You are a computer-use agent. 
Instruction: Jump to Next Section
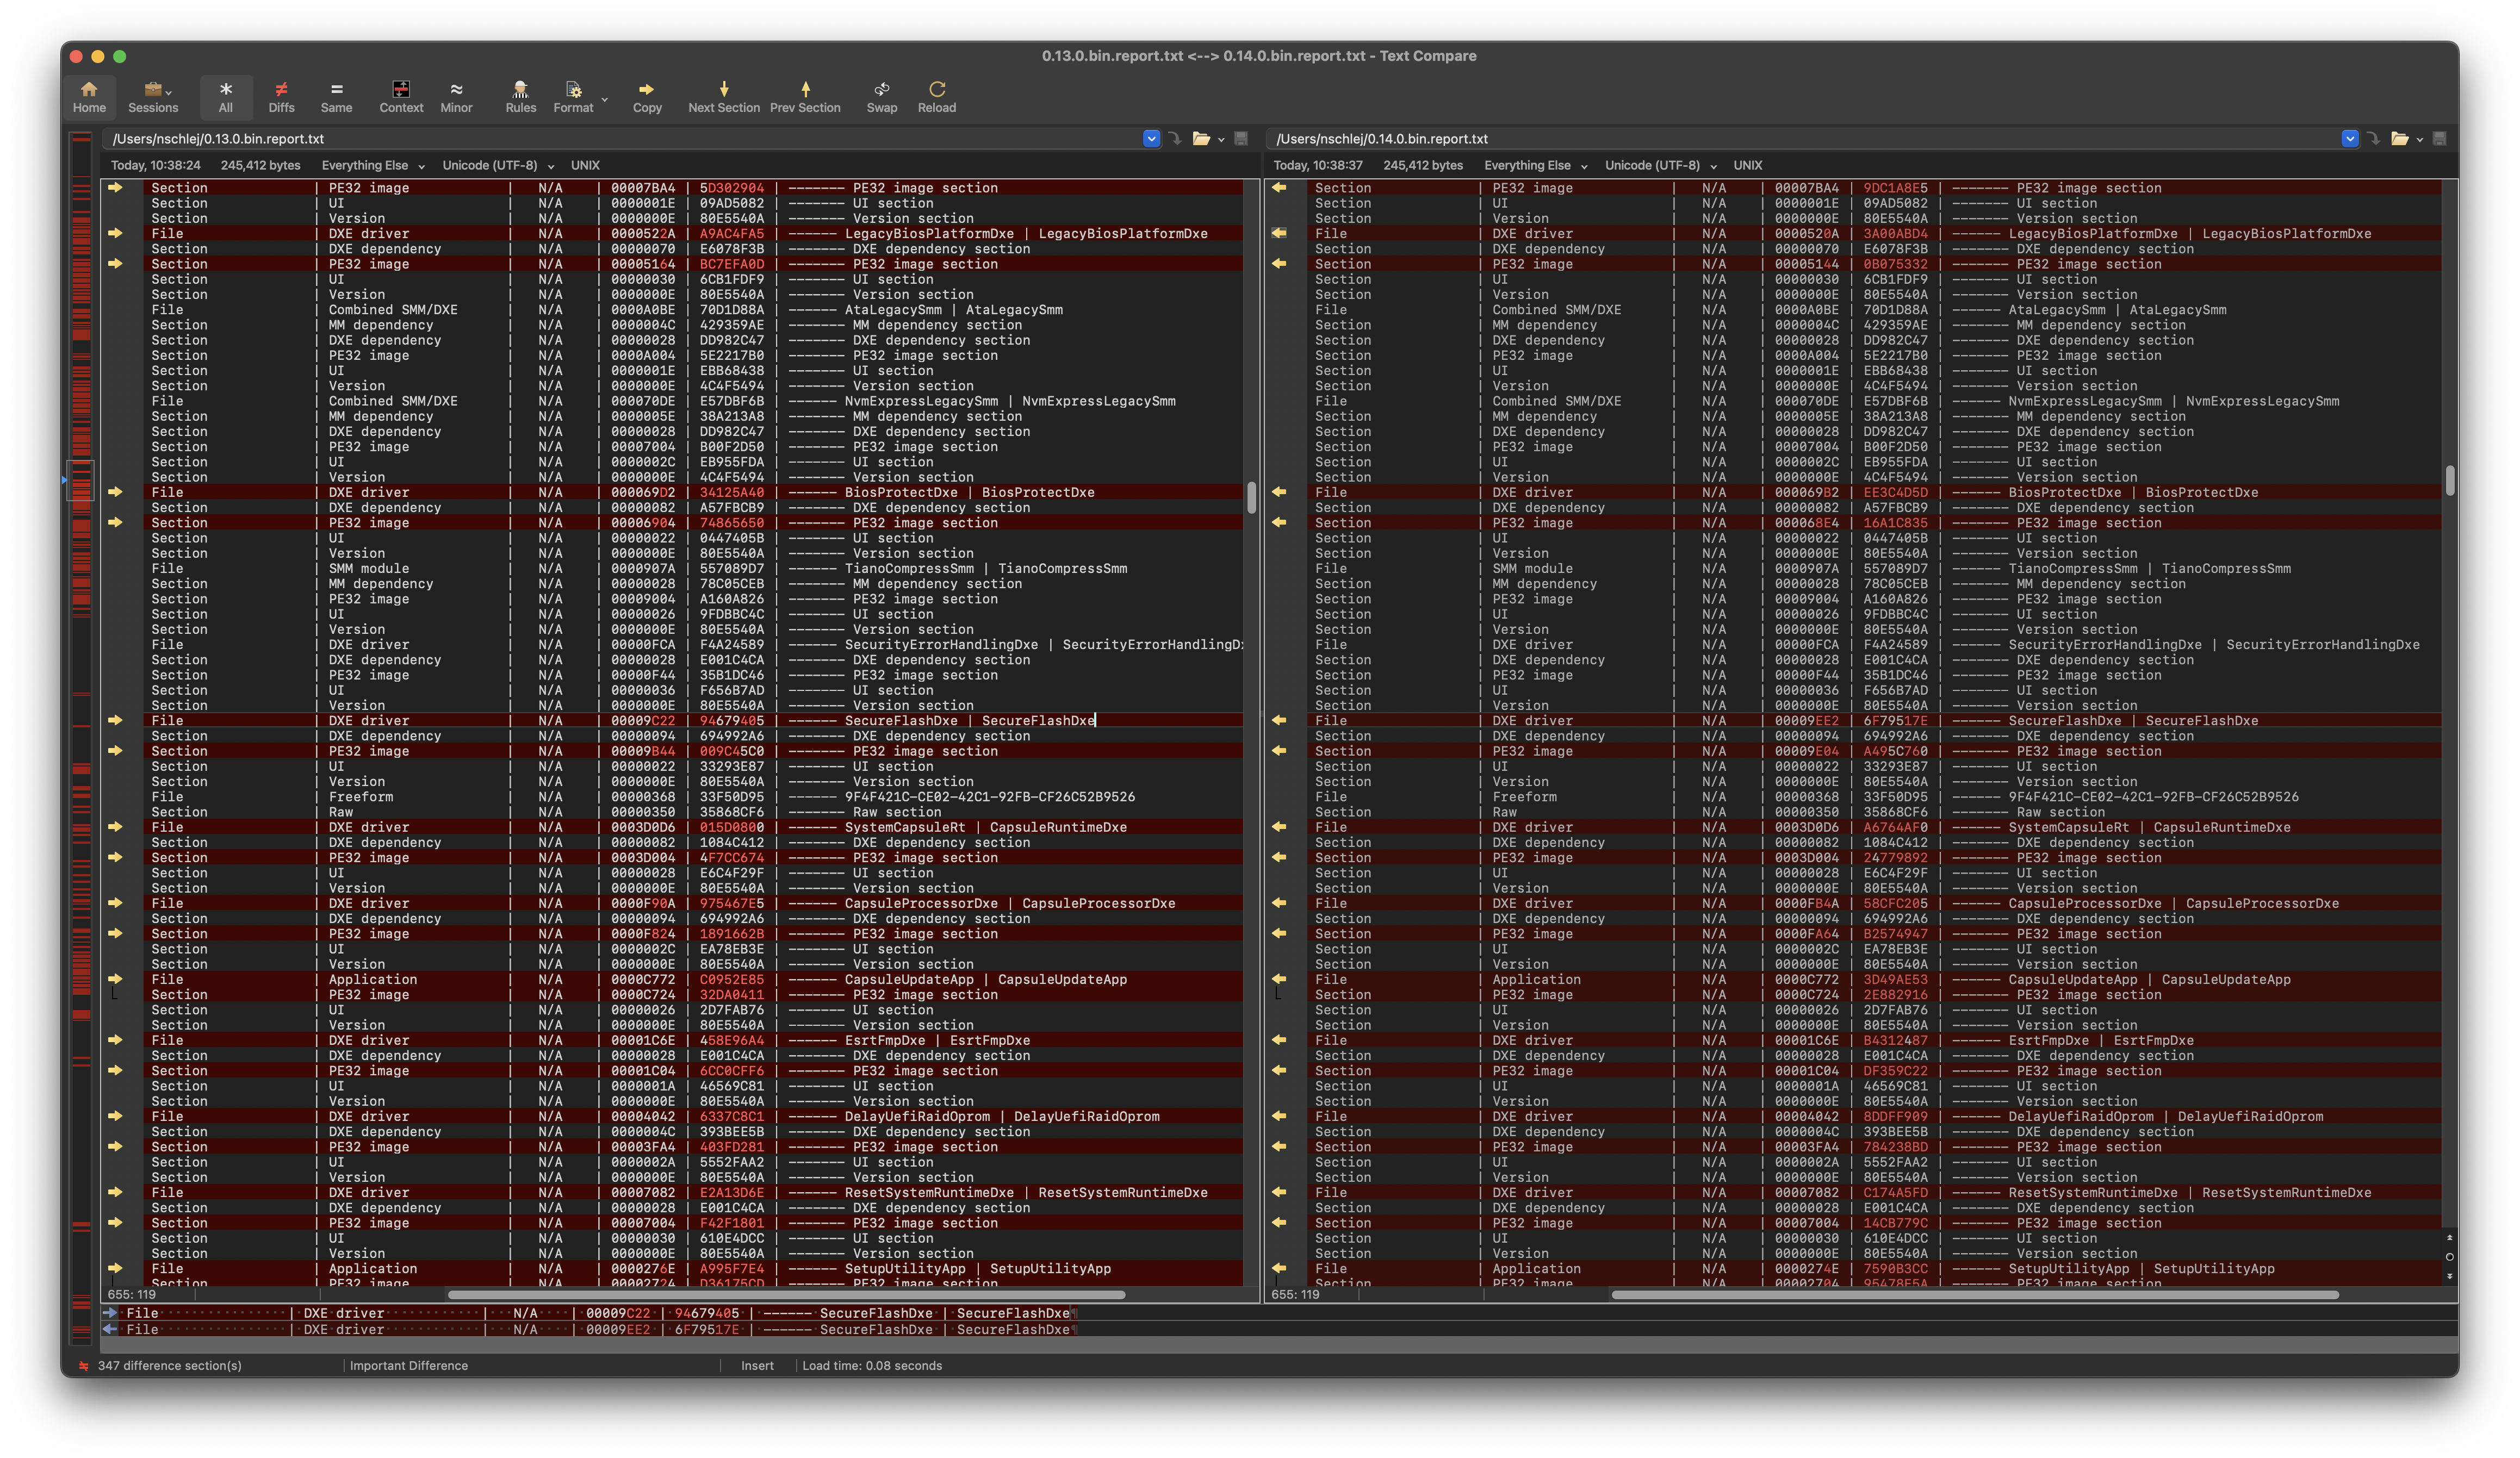pyautogui.click(x=724, y=97)
